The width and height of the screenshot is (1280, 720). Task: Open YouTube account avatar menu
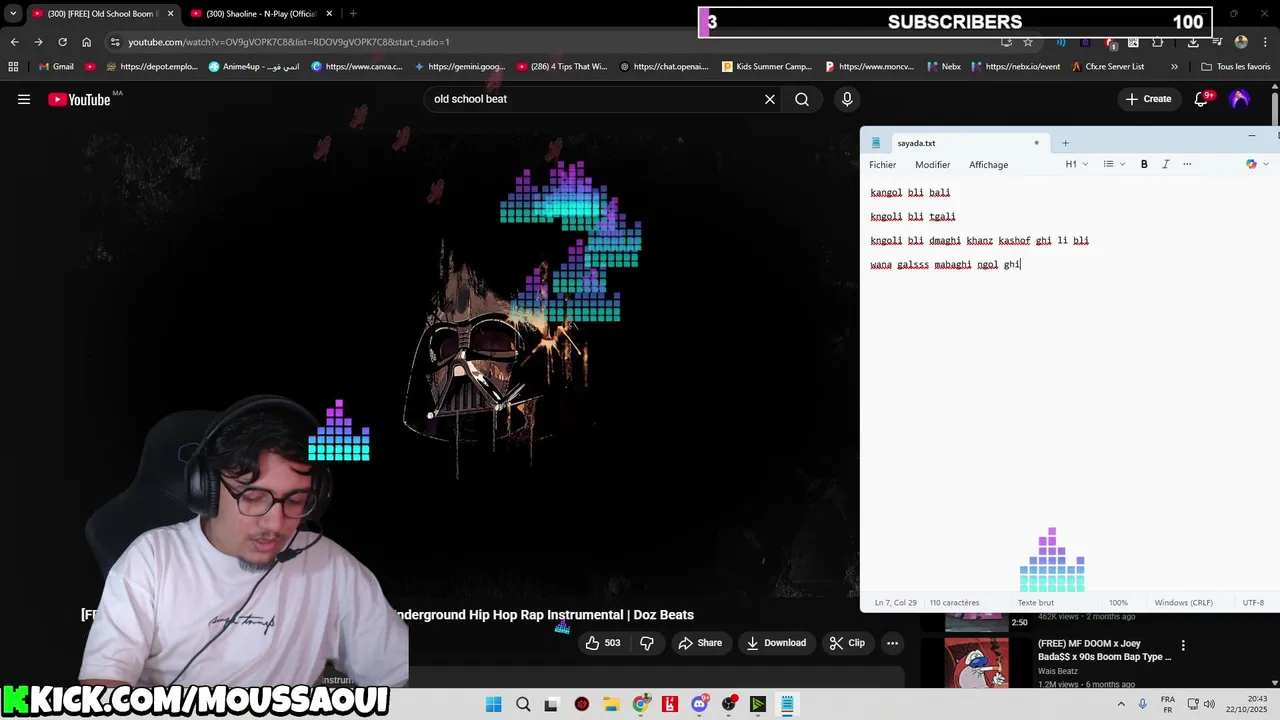point(1240,99)
